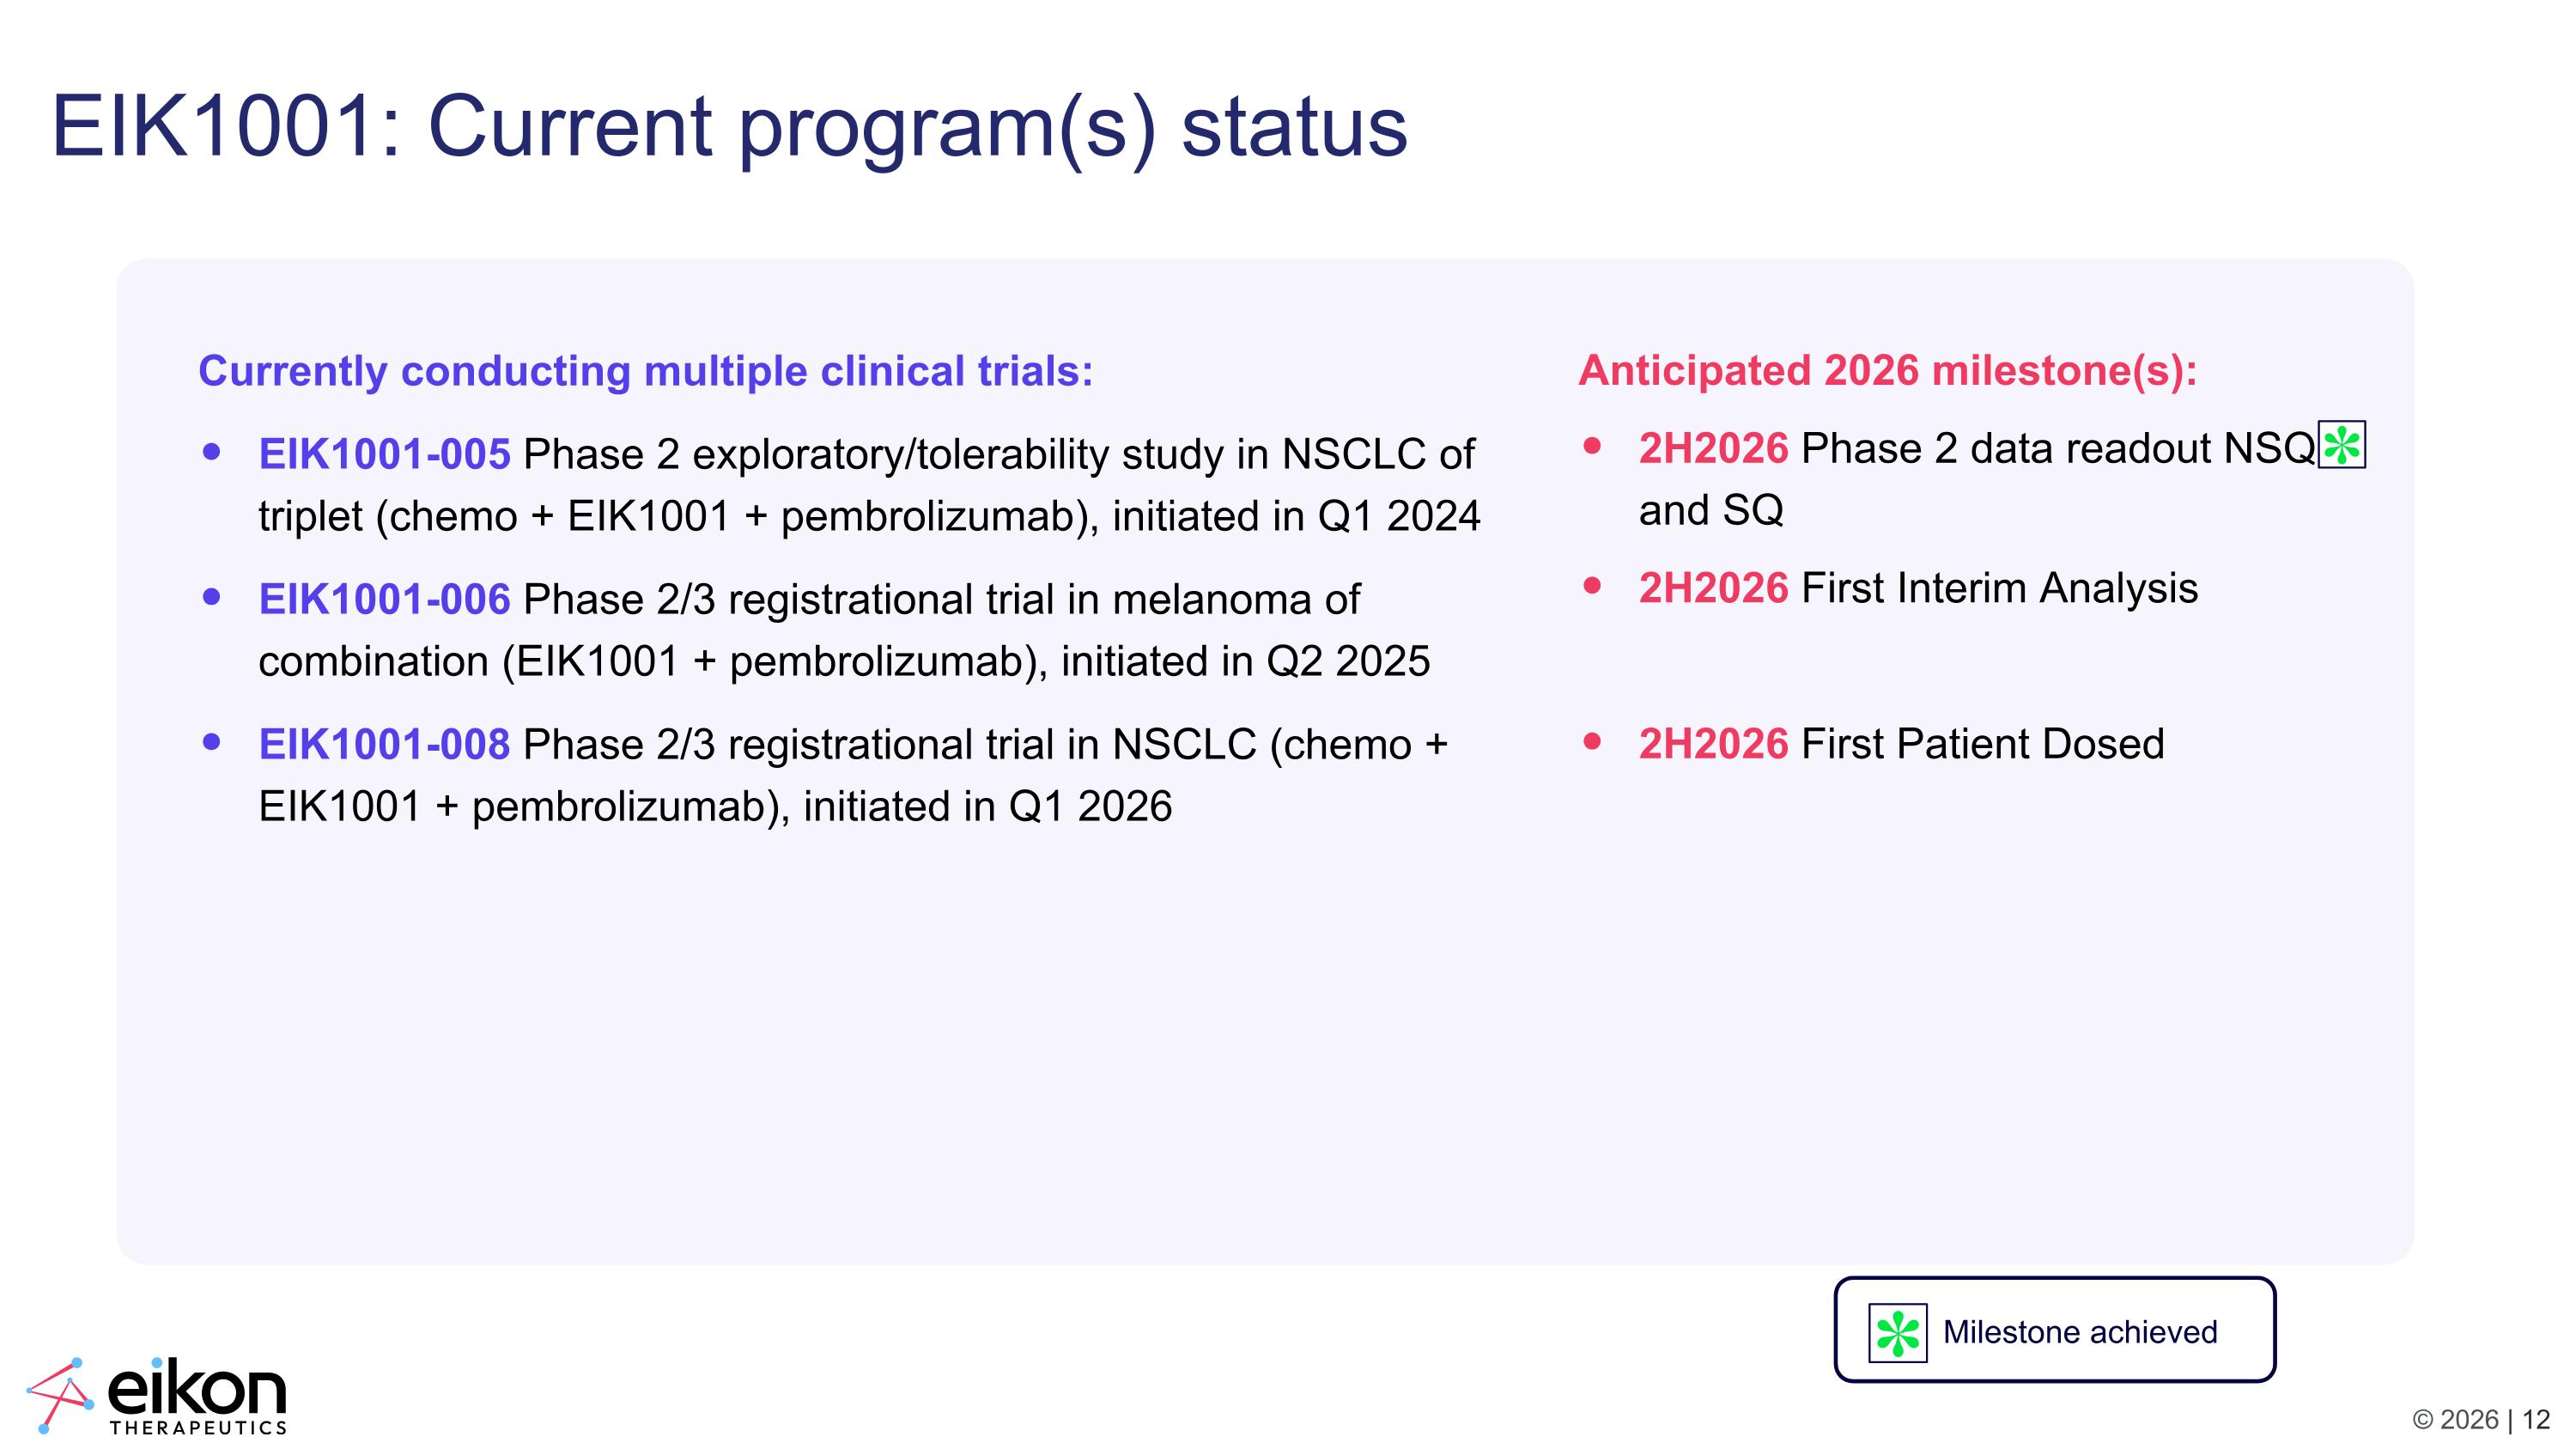Click the 2H2026 label for Phase 2 data readout
Image resolution: width=2576 pixels, height=1449 pixels.
pos(1713,448)
